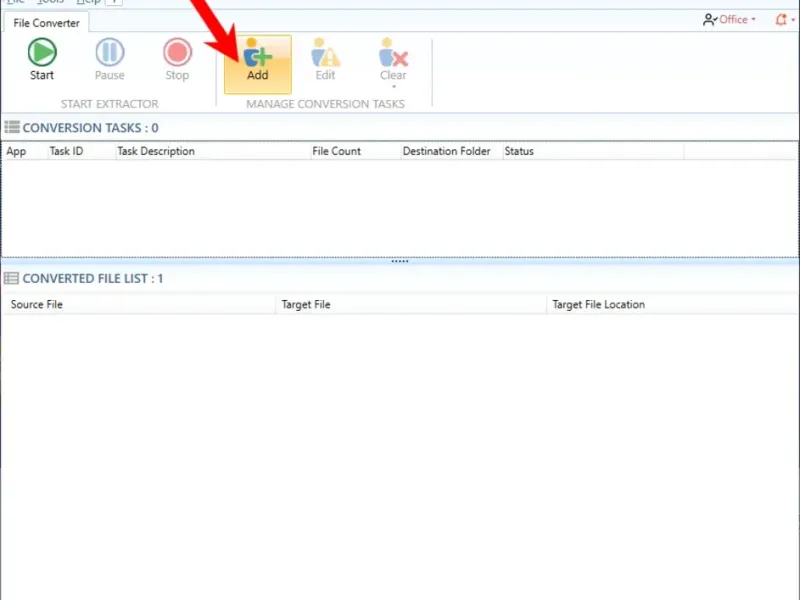800x600 pixels.
Task: Expand the Clear dropdown arrow
Action: pos(393,86)
